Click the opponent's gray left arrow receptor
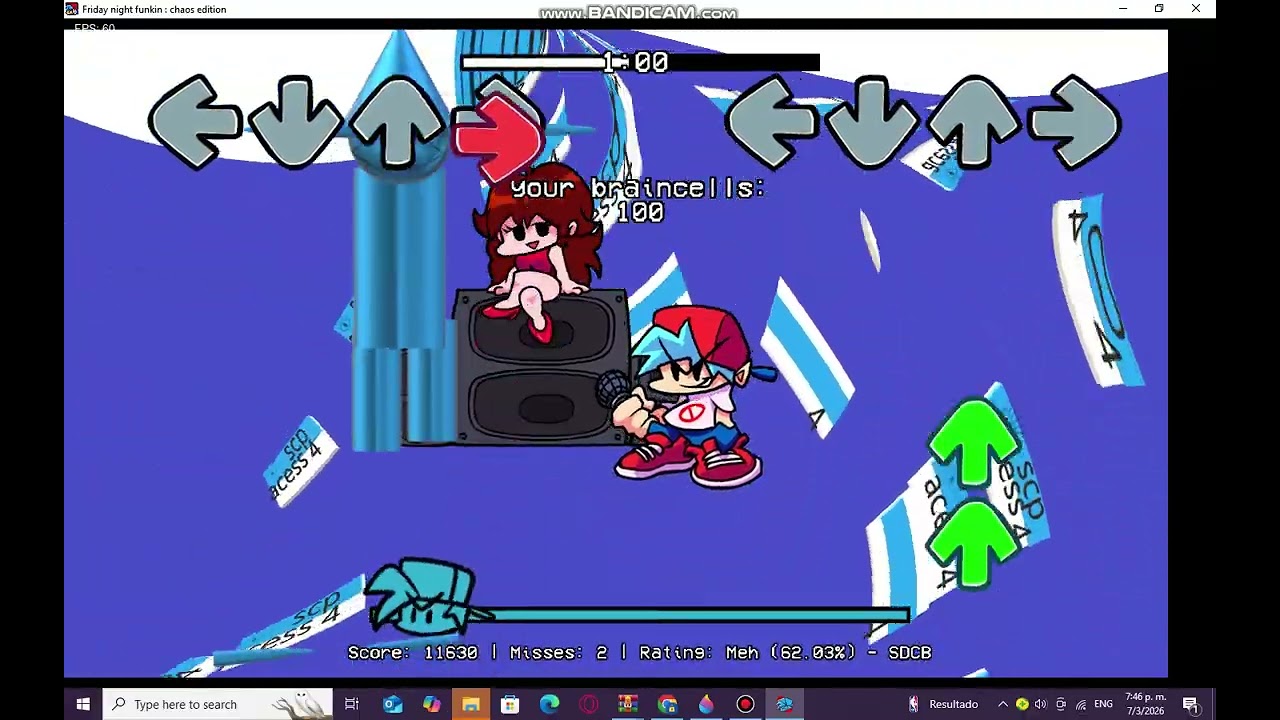Image resolution: width=1280 pixels, height=720 pixels. click(x=194, y=122)
